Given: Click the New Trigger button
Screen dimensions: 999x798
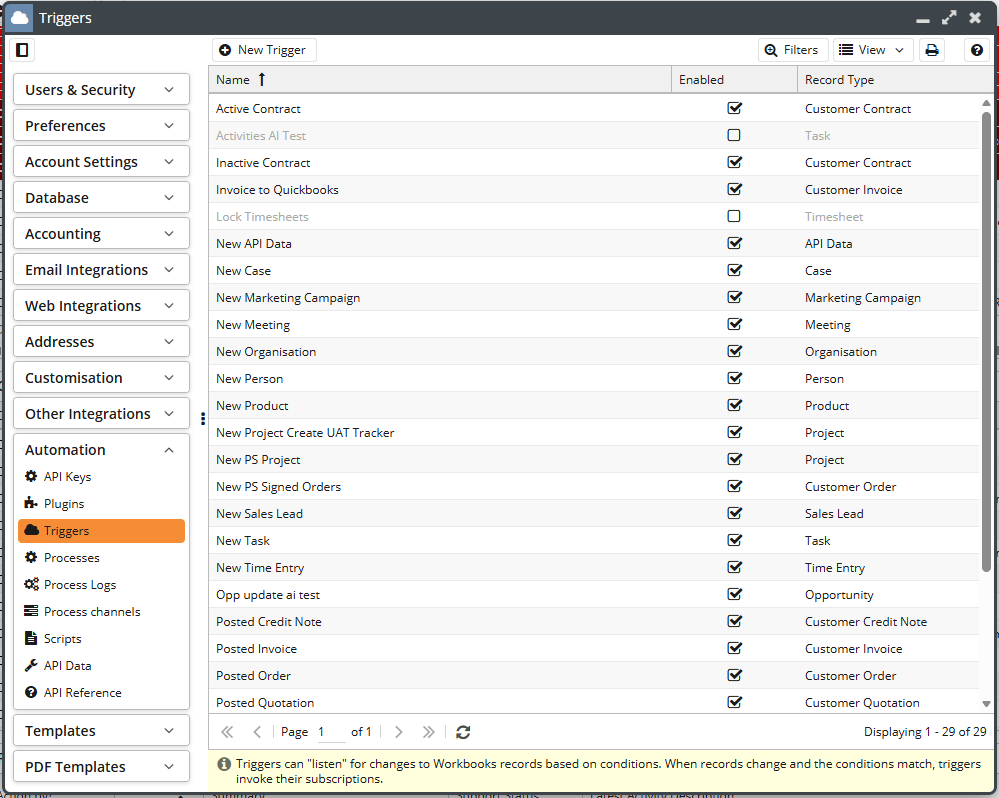Looking at the screenshot, I should tap(263, 50).
